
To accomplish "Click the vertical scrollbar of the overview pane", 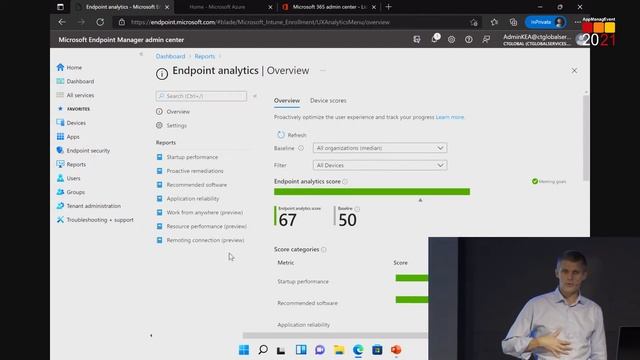I will 586,137.
